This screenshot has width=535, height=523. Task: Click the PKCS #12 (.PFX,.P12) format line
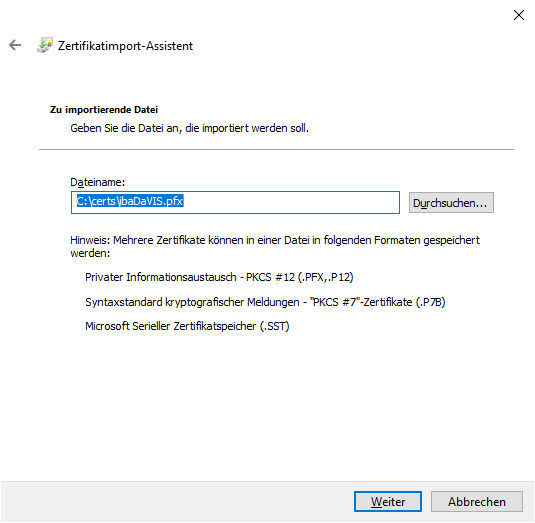tap(219, 277)
